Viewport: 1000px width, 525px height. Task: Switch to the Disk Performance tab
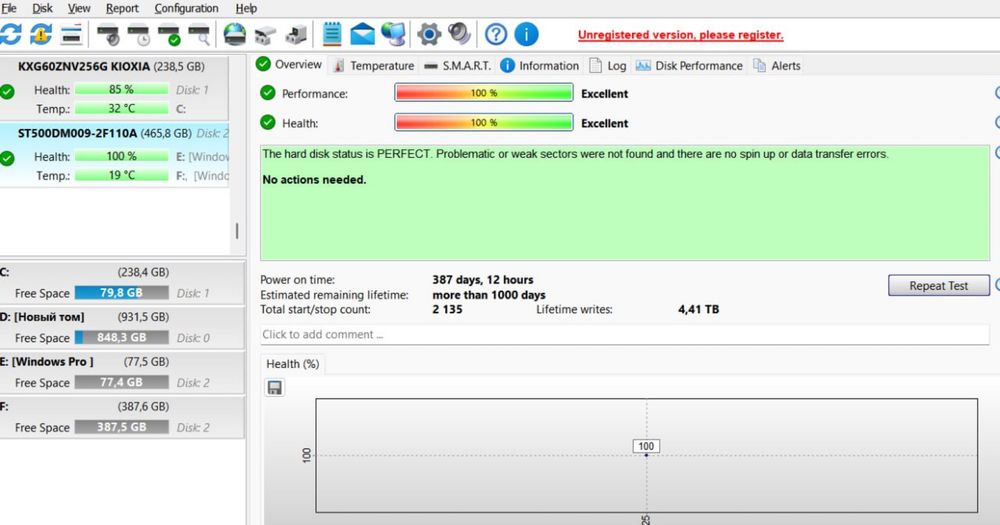pyautogui.click(x=689, y=65)
